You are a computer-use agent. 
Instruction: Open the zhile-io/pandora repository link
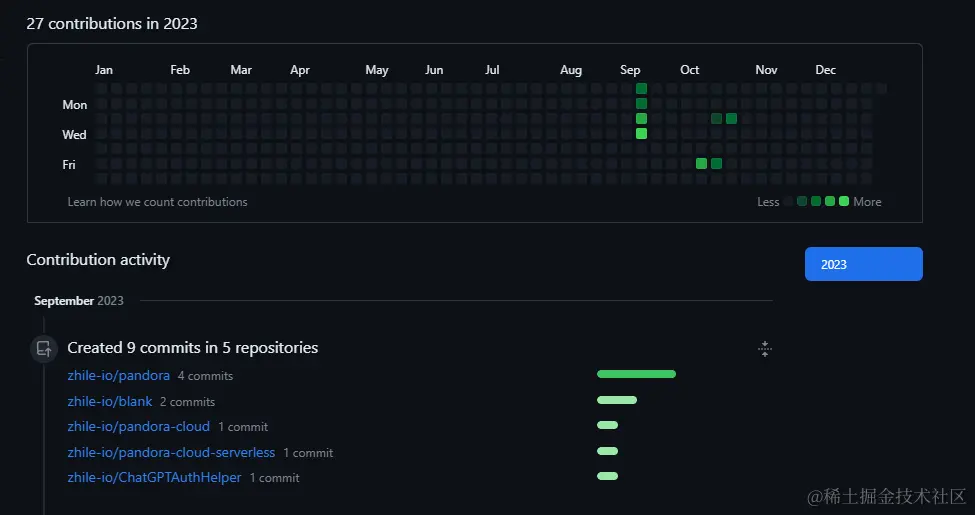[x=118, y=376]
